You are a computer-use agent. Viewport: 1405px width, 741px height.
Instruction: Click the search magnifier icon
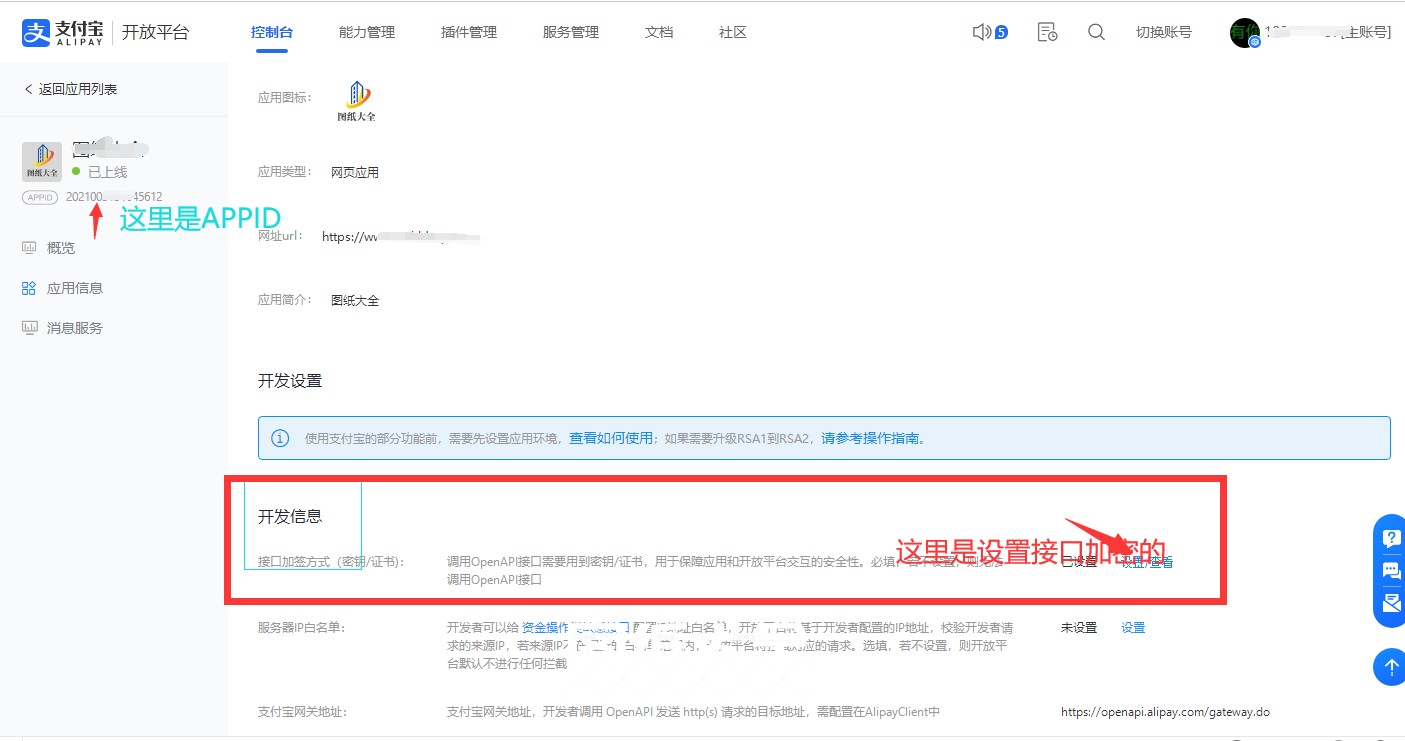coord(1096,32)
